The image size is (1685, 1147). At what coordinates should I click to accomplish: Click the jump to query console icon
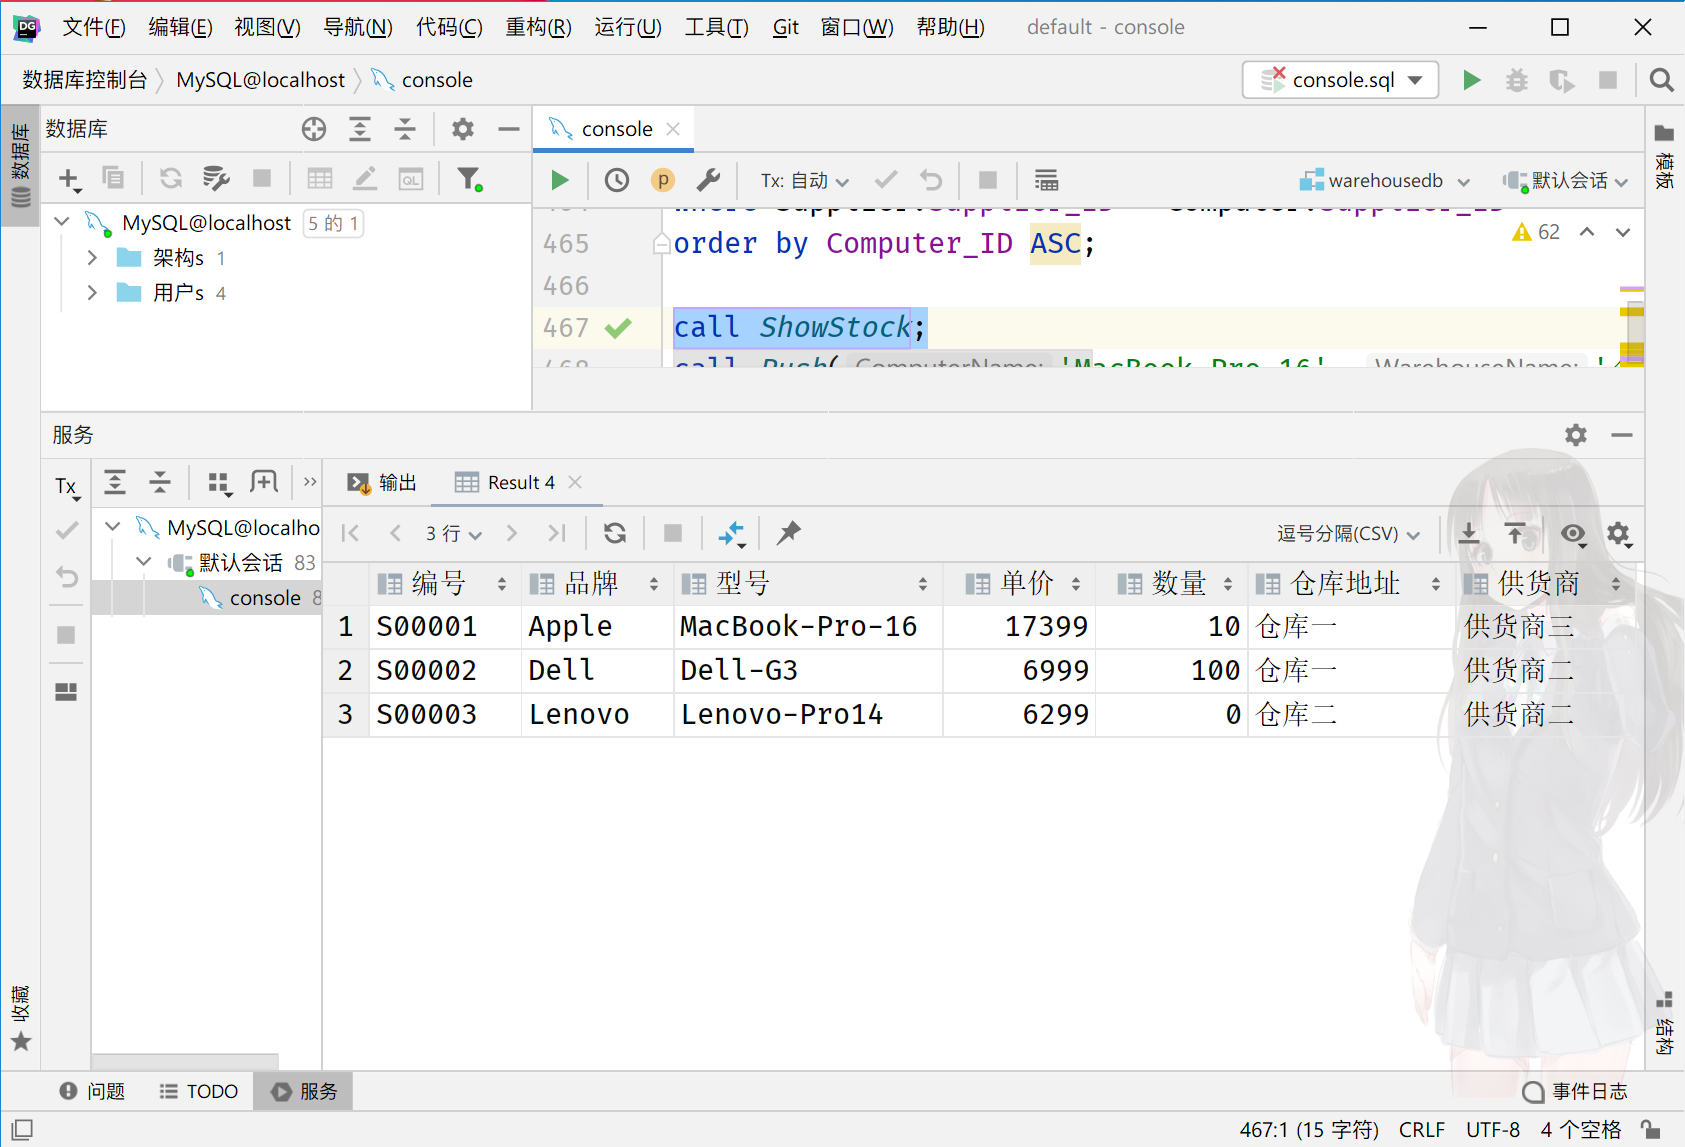pyautogui.click(x=411, y=178)
